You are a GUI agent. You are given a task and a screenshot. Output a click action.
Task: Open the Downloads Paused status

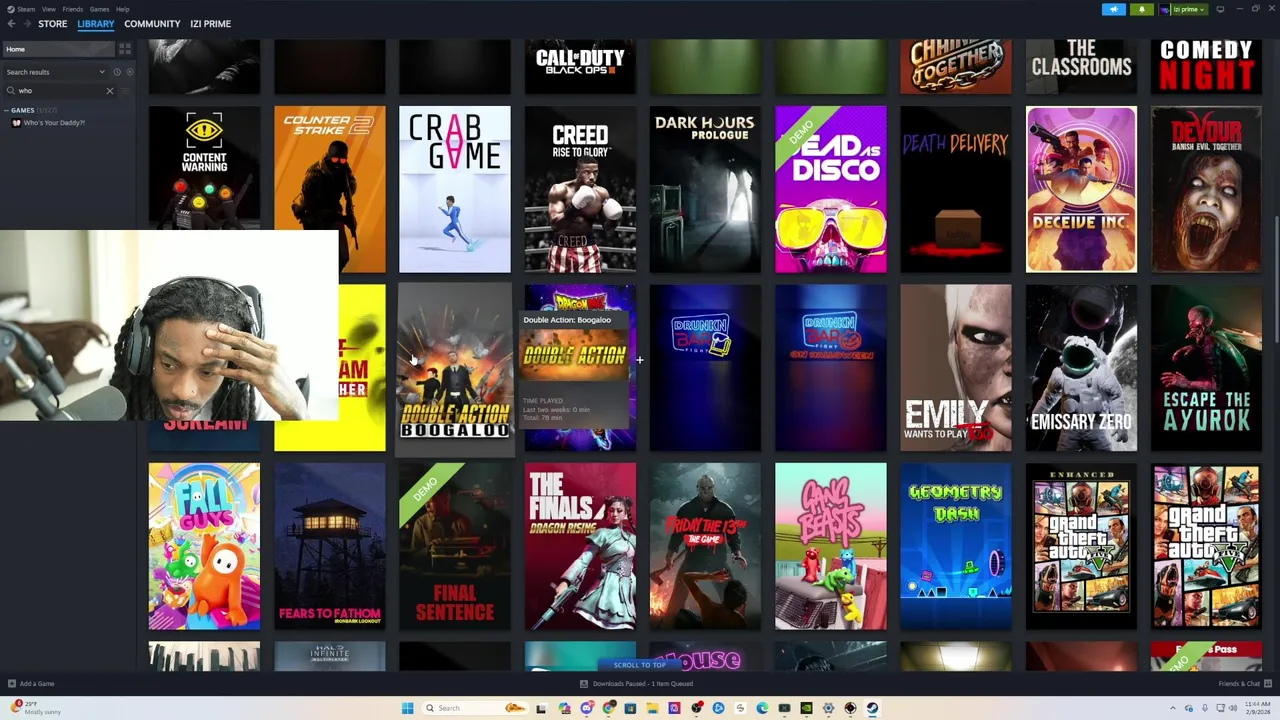[x=637, y=684]
